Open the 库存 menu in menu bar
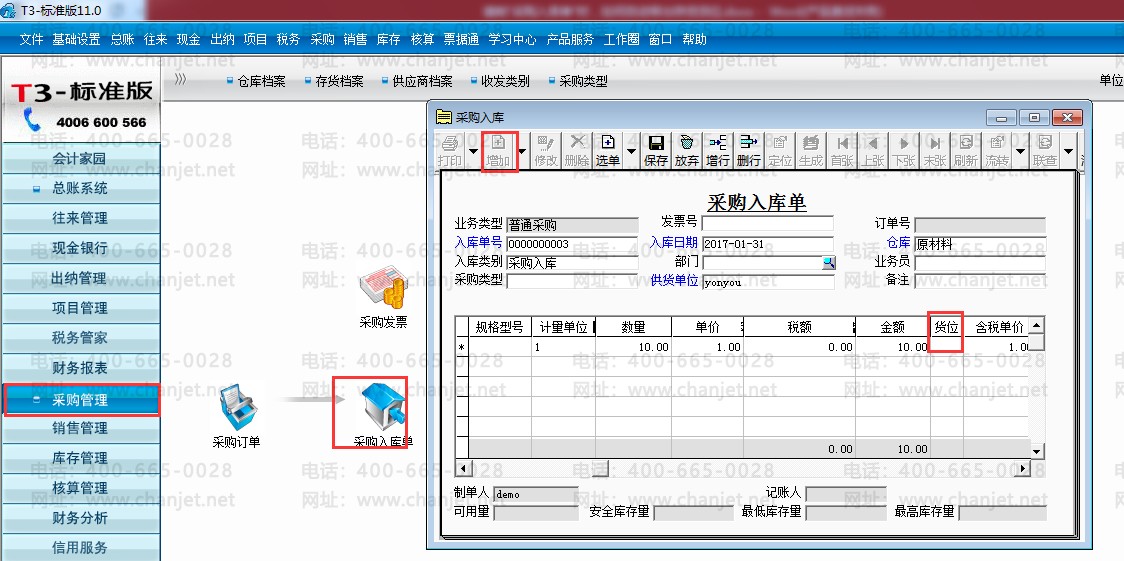Image resolution: width=1124 pixels, height=561 pixels. click(389, 40)
